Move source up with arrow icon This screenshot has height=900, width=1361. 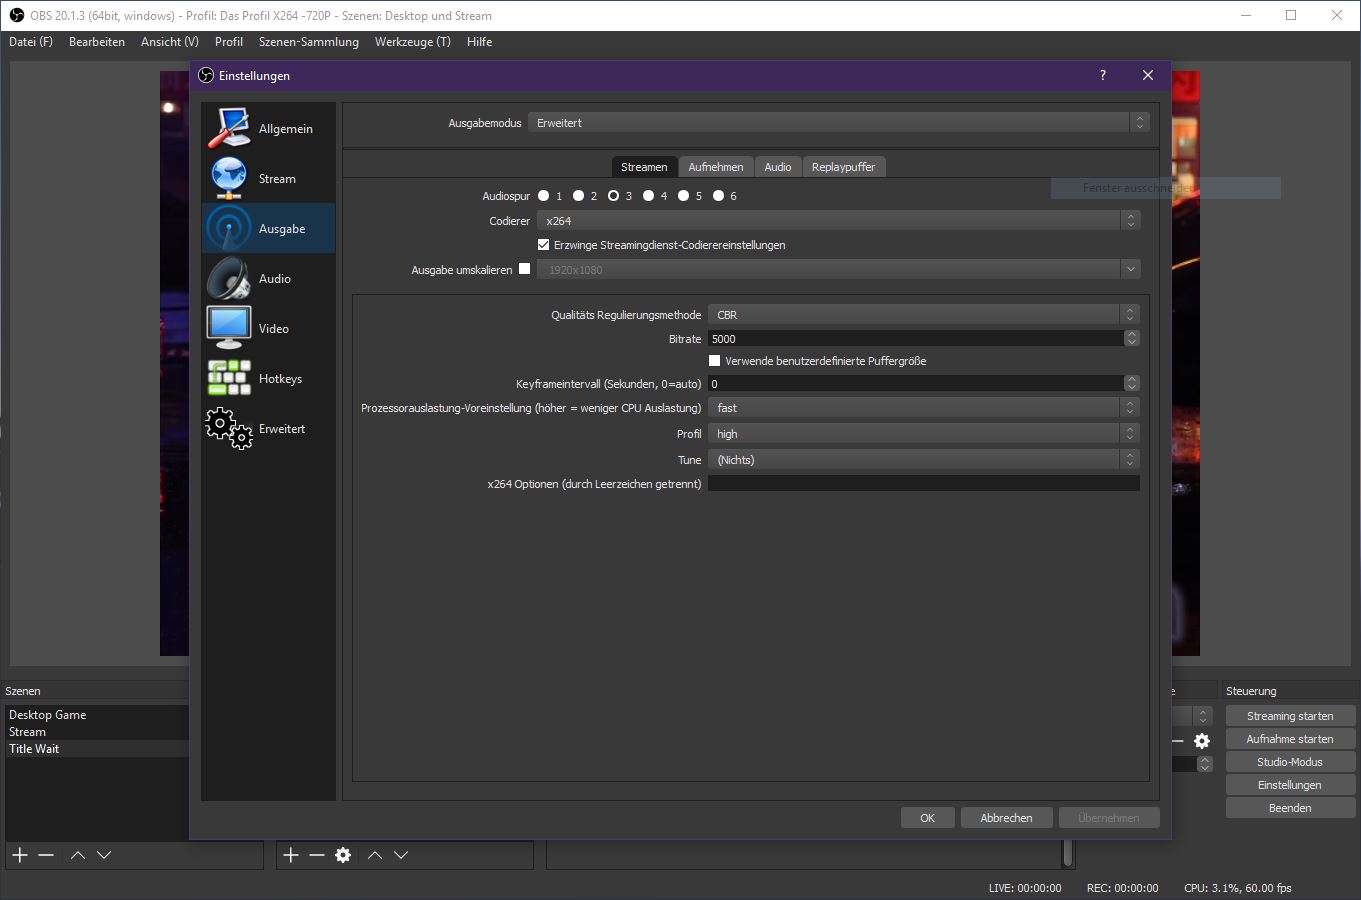375,855
